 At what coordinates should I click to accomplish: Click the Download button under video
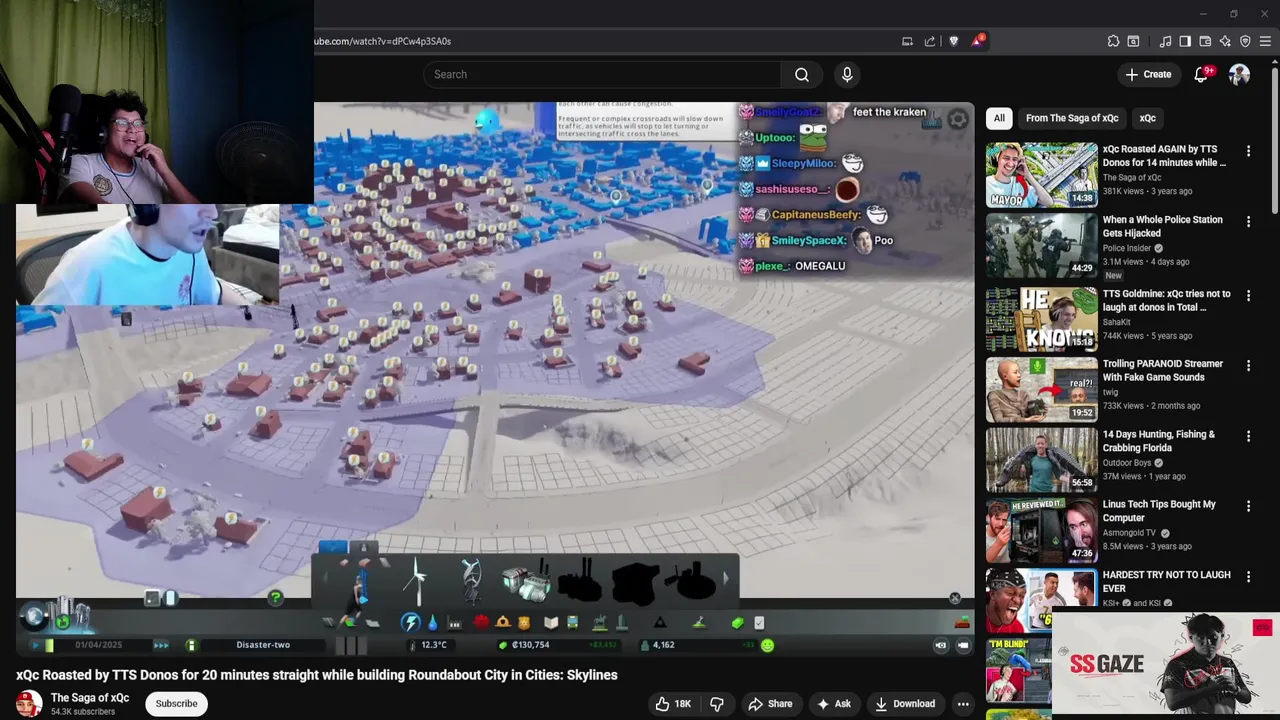pos(904,704)
